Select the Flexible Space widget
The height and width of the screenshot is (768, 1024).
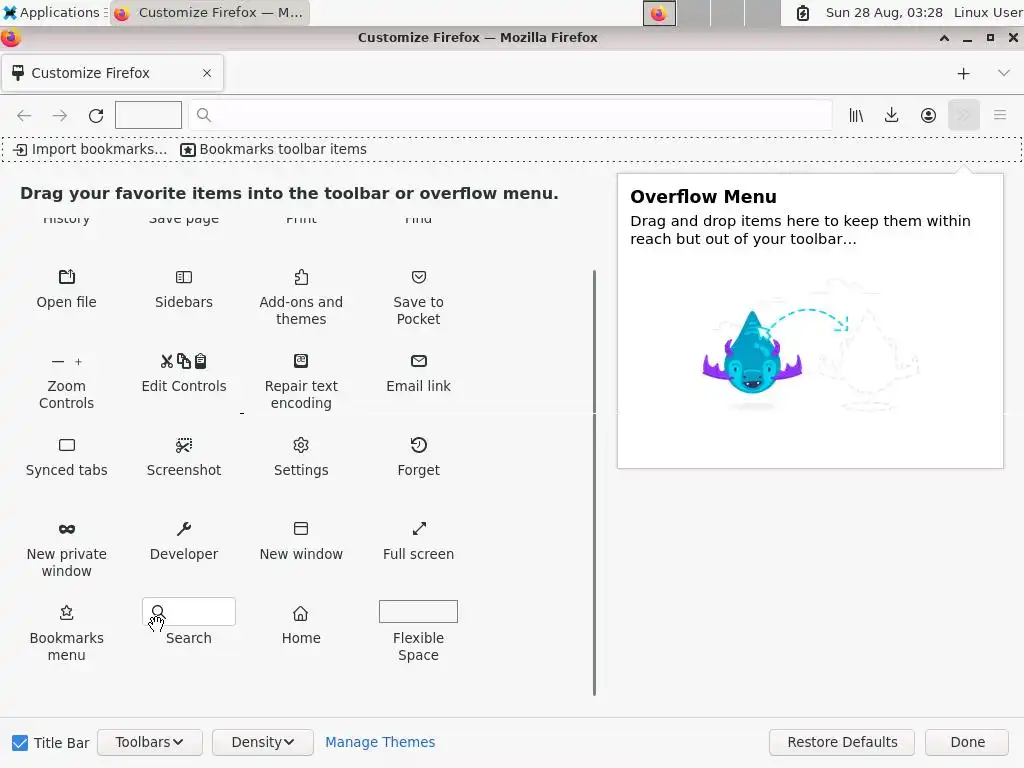click(418, 611)
